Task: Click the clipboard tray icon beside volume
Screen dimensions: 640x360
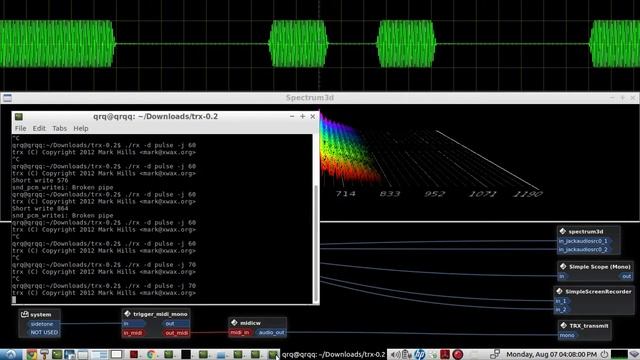Action: (x=406, y=354)
